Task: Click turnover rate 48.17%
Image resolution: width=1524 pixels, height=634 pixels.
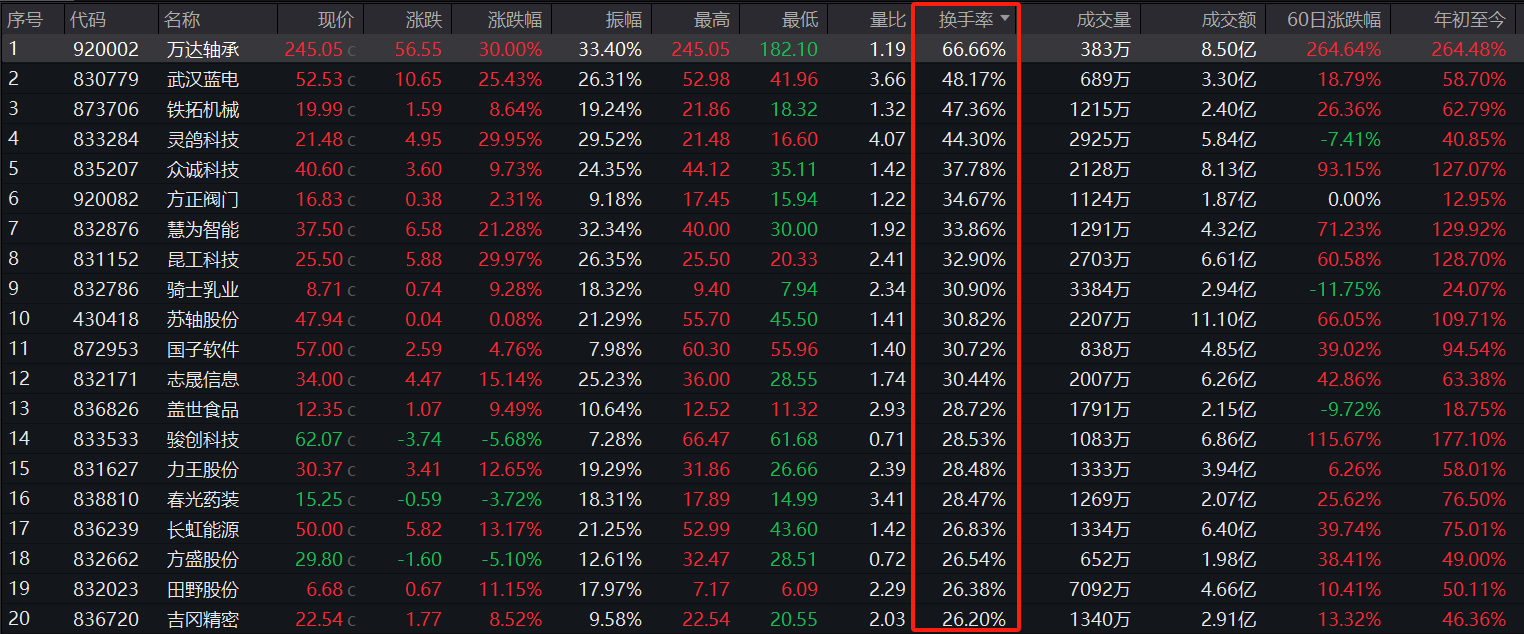Action: [x=974, y=79]
